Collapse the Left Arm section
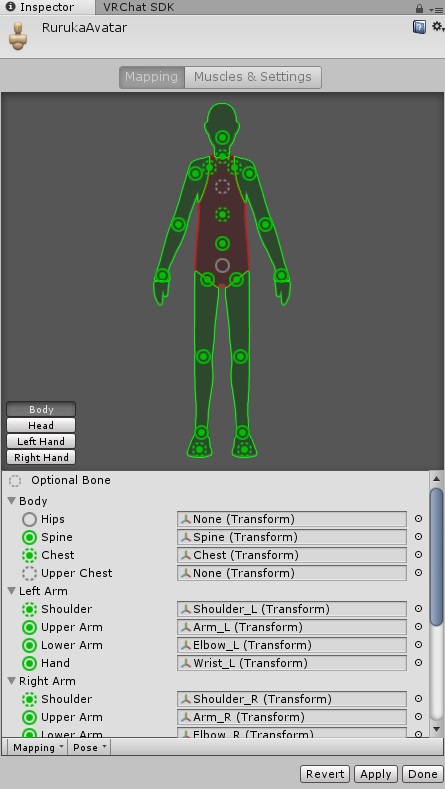Image resolution: width=445 pixels, height=789 pixels. (x=12, y=591)
